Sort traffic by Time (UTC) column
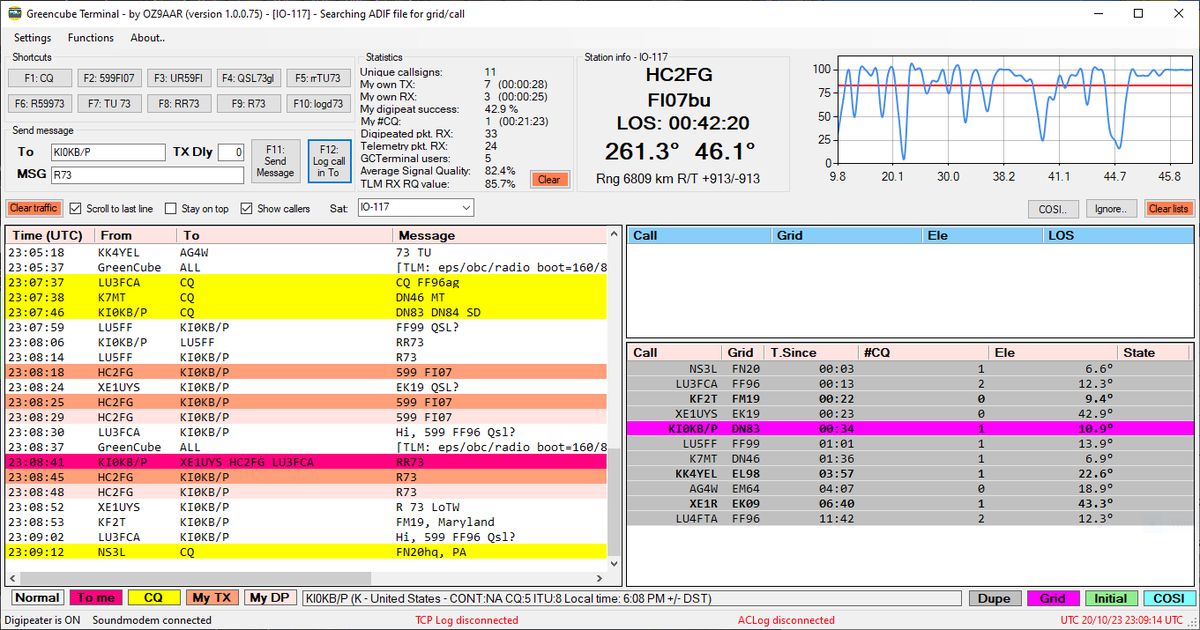1200x630 pixels. [49, 236]
